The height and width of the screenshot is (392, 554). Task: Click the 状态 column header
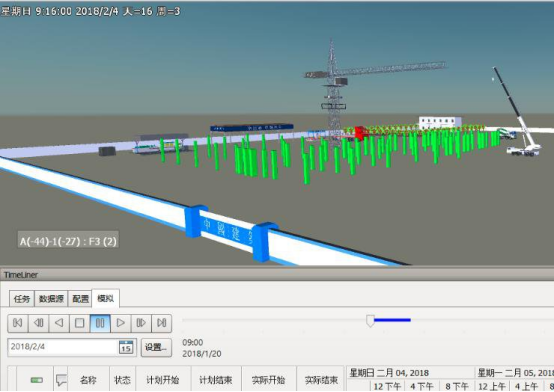pyautogui.click(x=122, y=380)
